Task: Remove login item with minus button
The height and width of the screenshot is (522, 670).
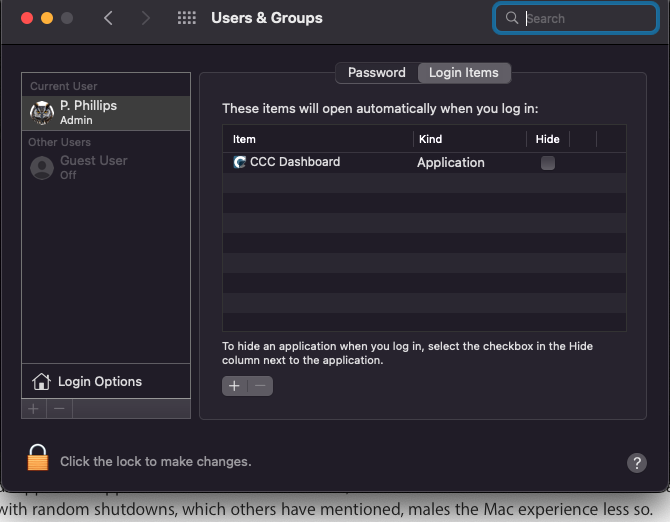Action: point(259,386)
